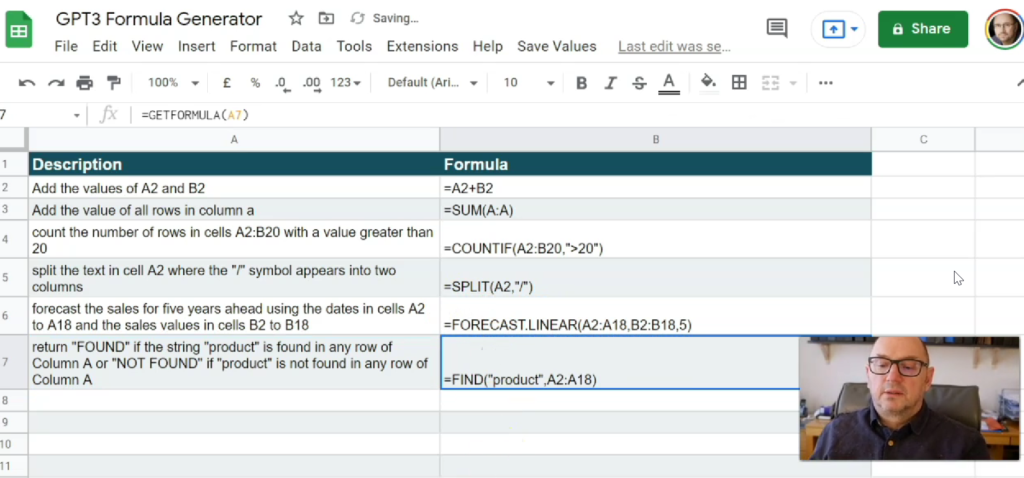This screenshot has height=478, width=1024.
Task: Select cell with =COUNTIF(A2:B20,">20")
Action: point(656,239)
